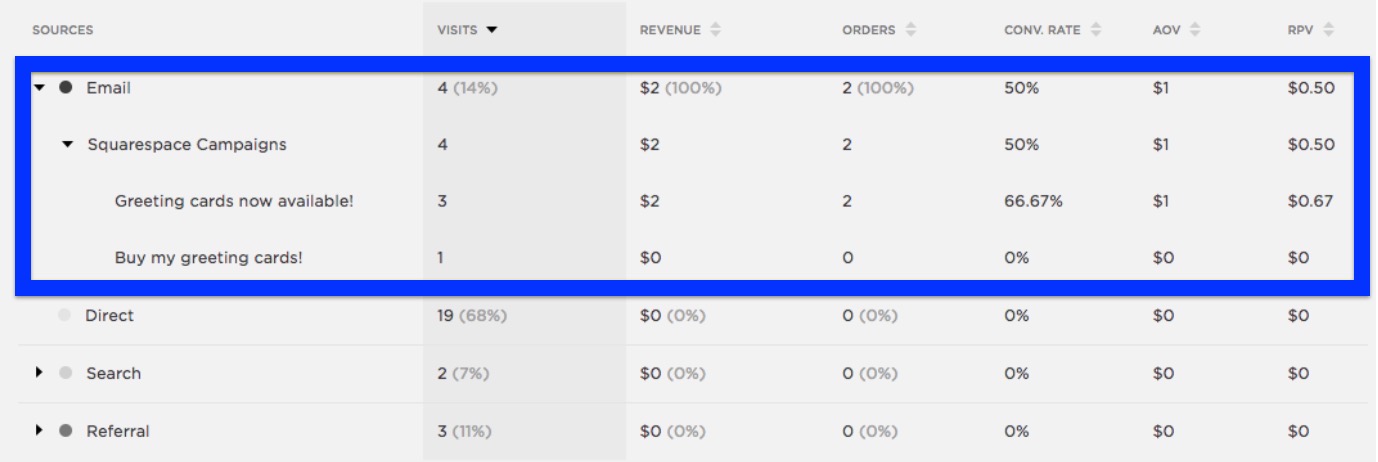
Task: Sort by RPV column arrows
Action: (1328, 30)
